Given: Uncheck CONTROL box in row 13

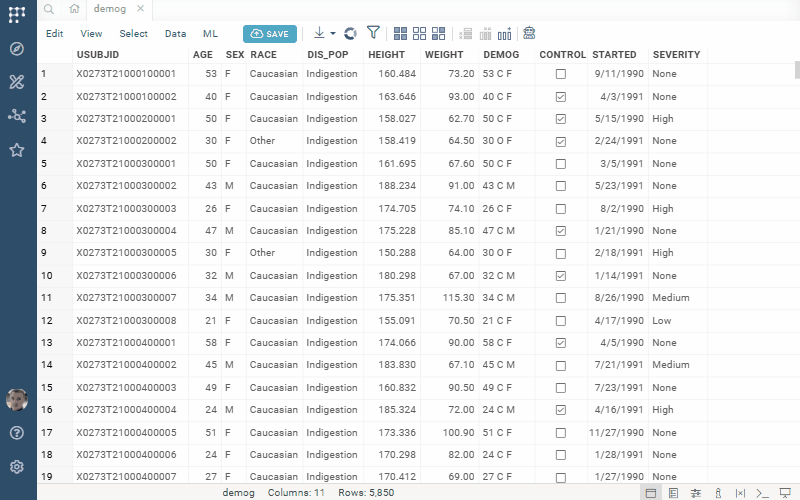Looking at the screenshot, I should coord(561,343).
